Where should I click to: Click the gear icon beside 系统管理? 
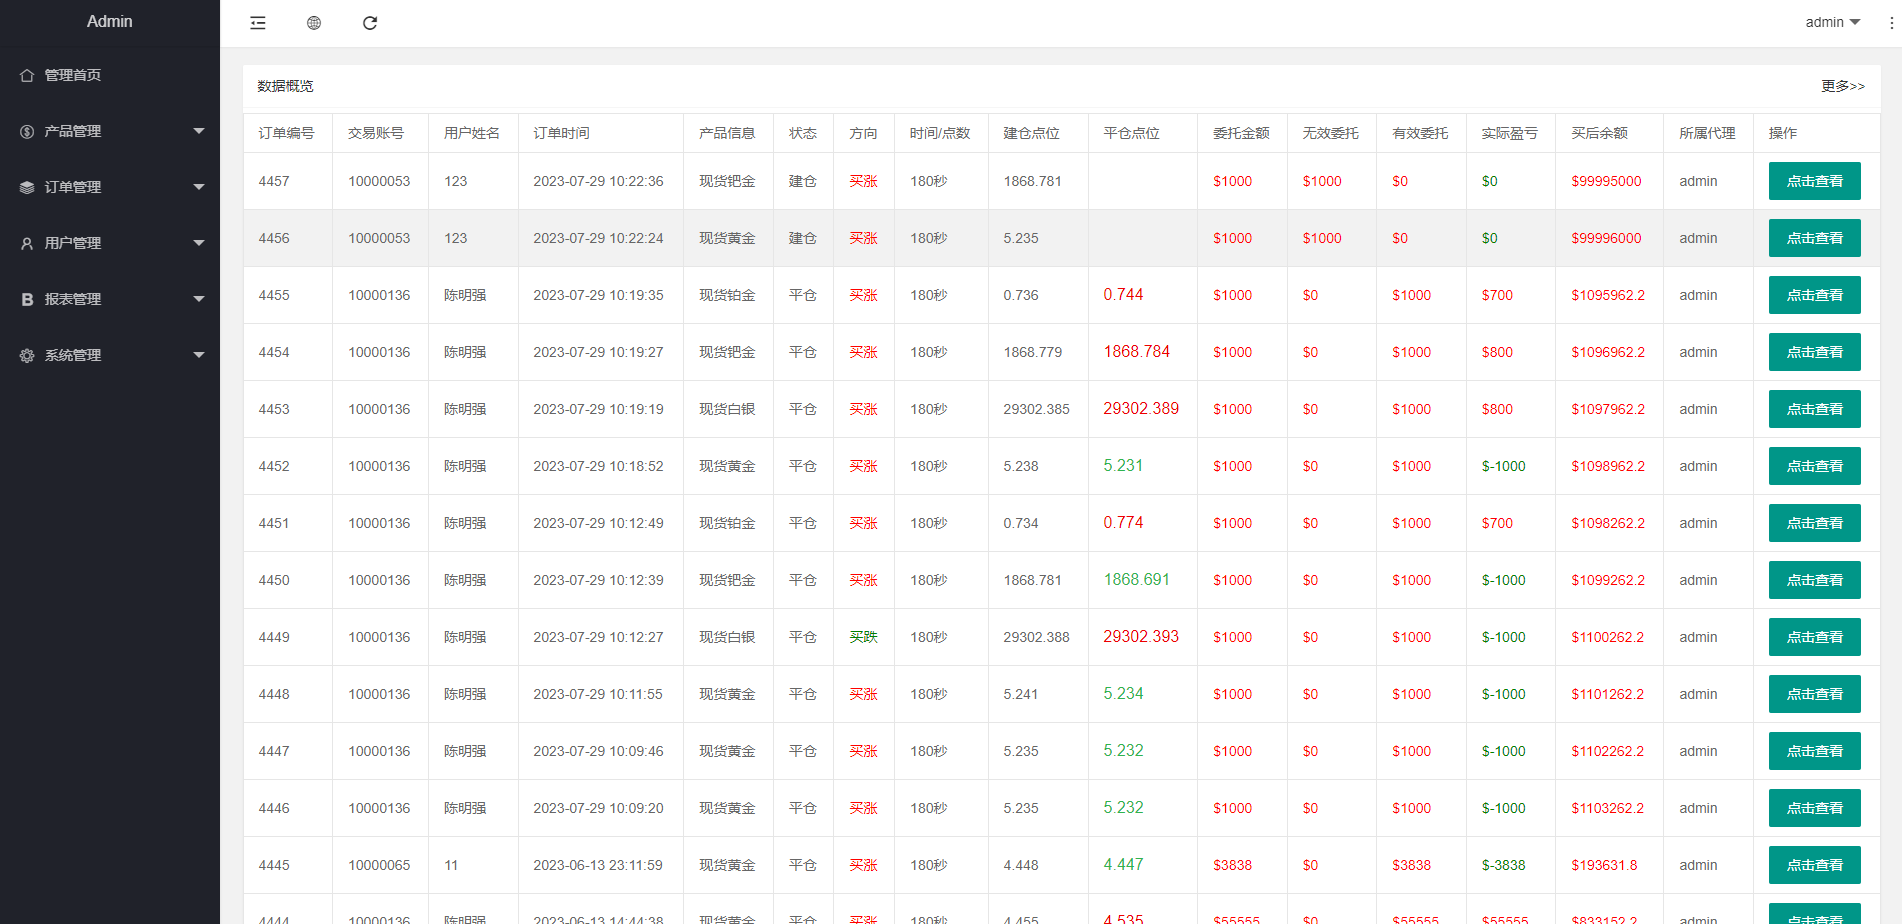coord(27,355)
